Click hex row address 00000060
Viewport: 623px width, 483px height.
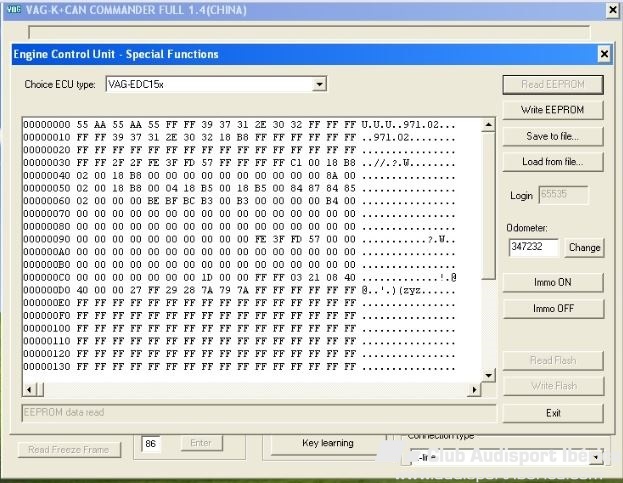(47, 201)
